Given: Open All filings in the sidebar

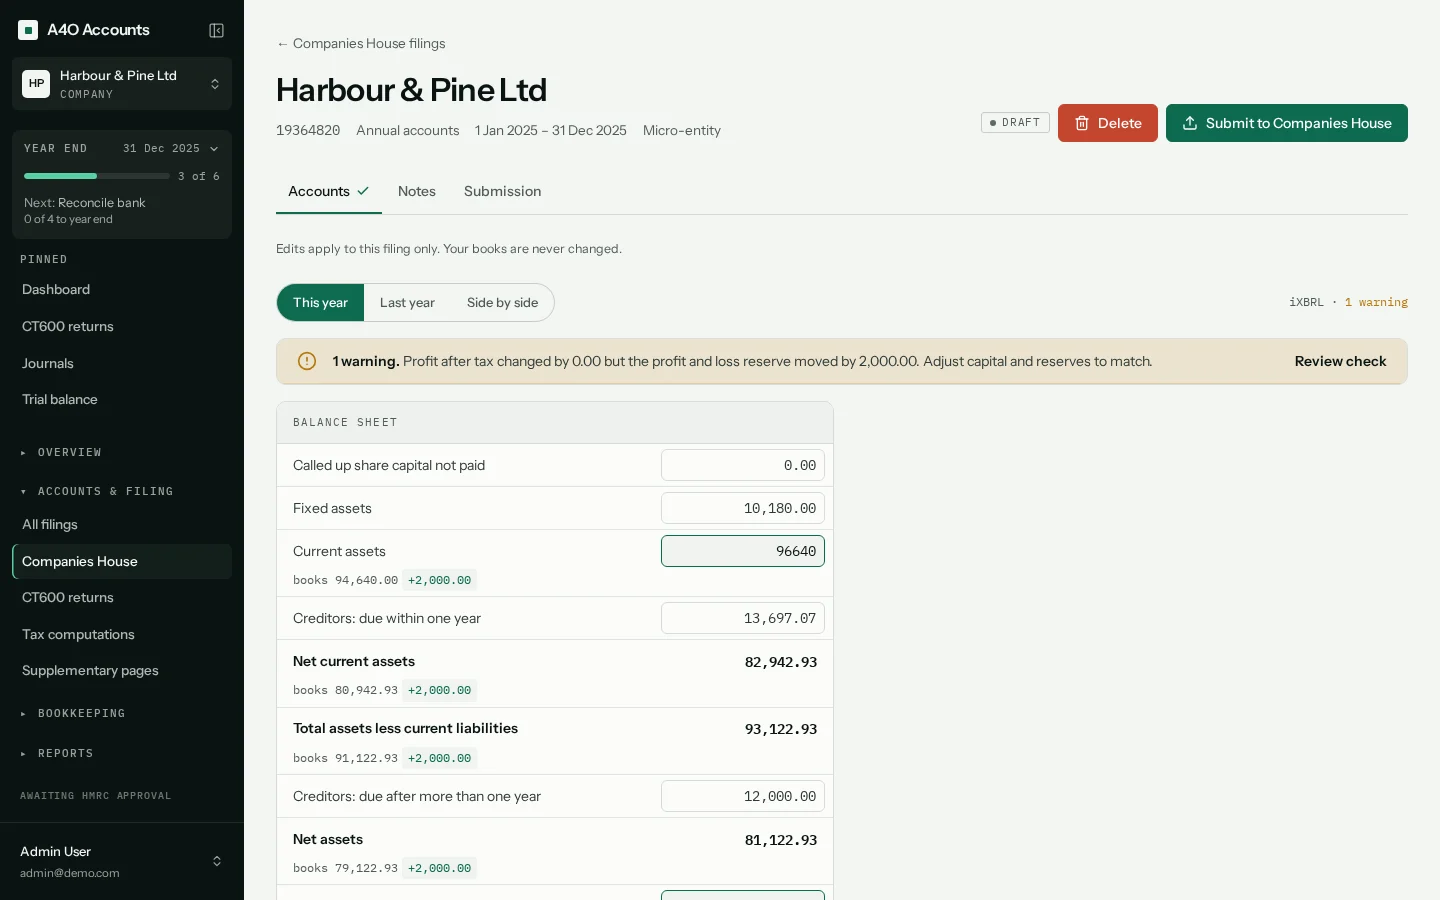Looking at the screenshot, I should 122,524.
